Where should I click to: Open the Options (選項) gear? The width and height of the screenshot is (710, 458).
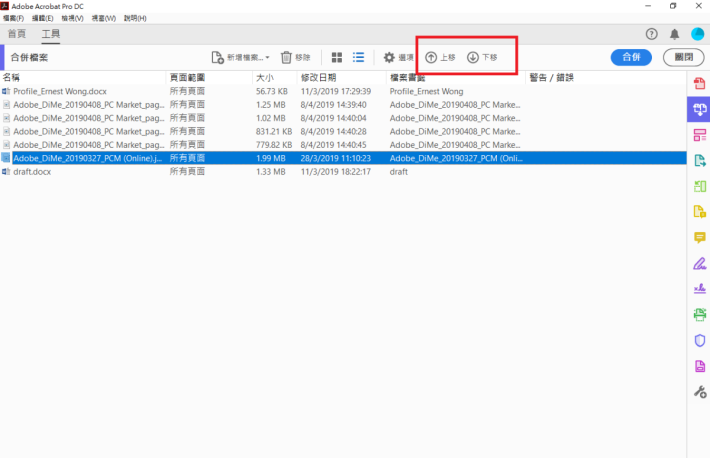pos(389,58)
